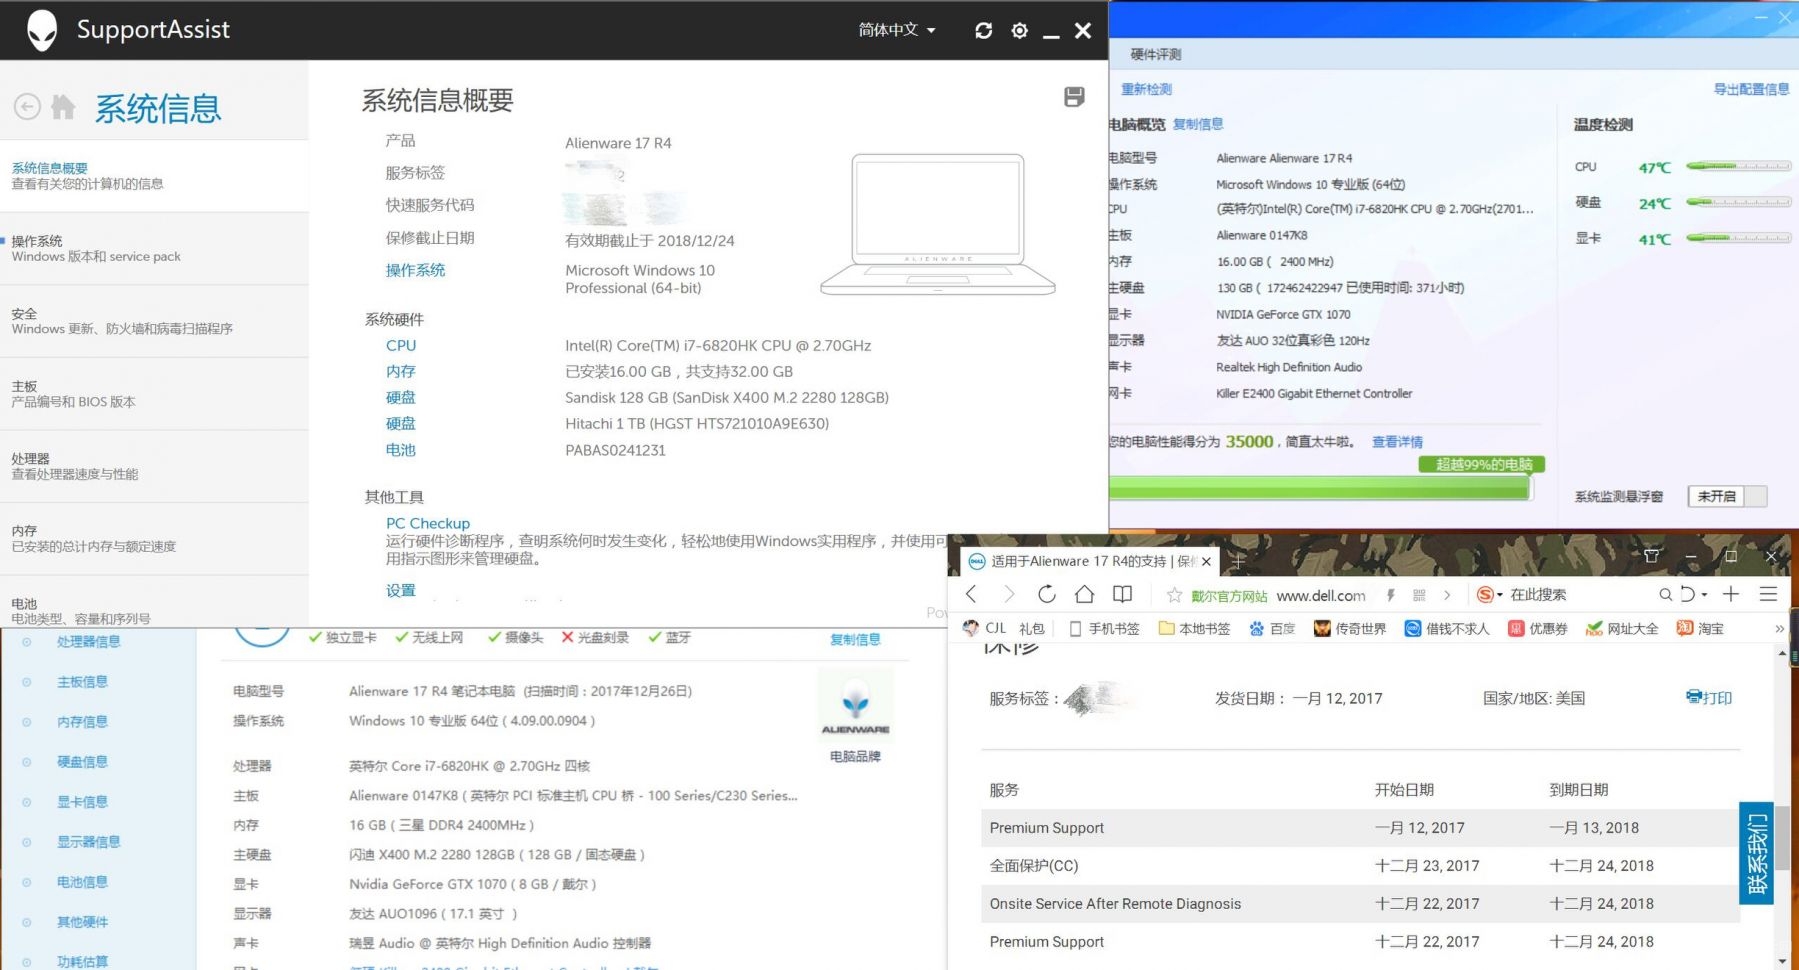This screenshot has width=1799, height=970.
Task: Select 电池 sidebar item in SupportAssist
Action: (x=154, y=603)
